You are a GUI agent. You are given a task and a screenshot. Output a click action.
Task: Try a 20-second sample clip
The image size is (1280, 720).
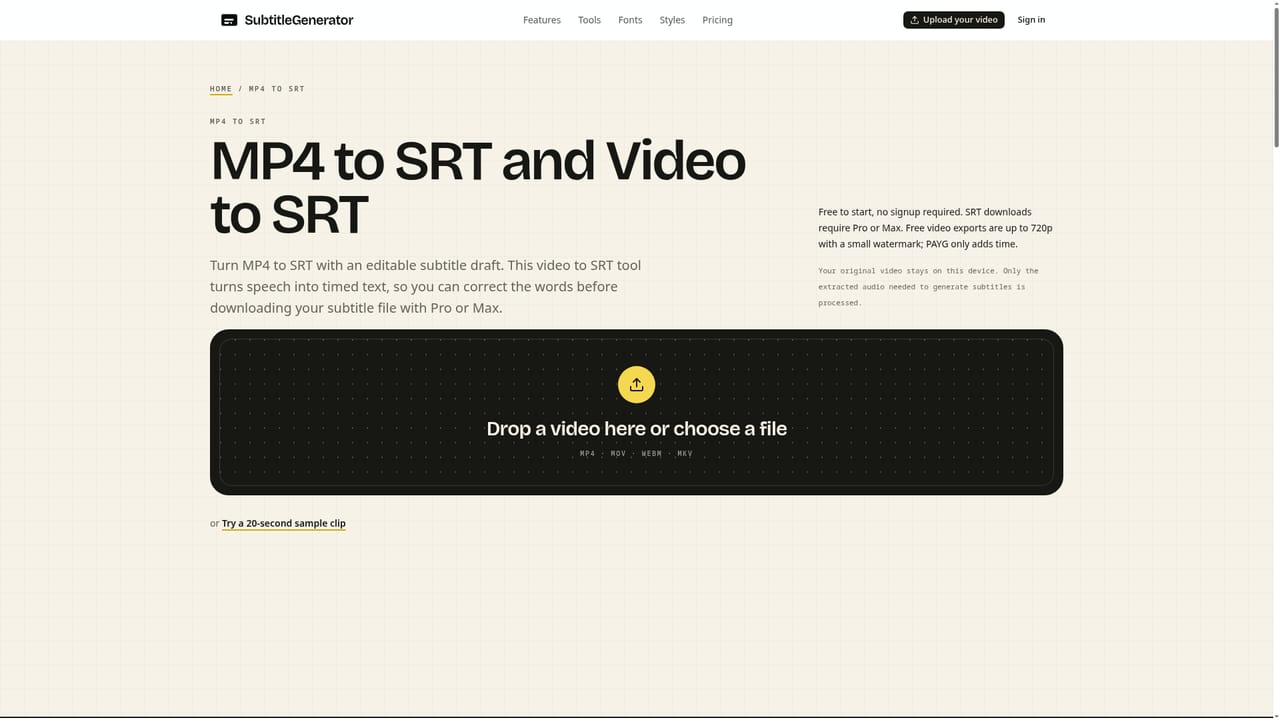(284, 523)
